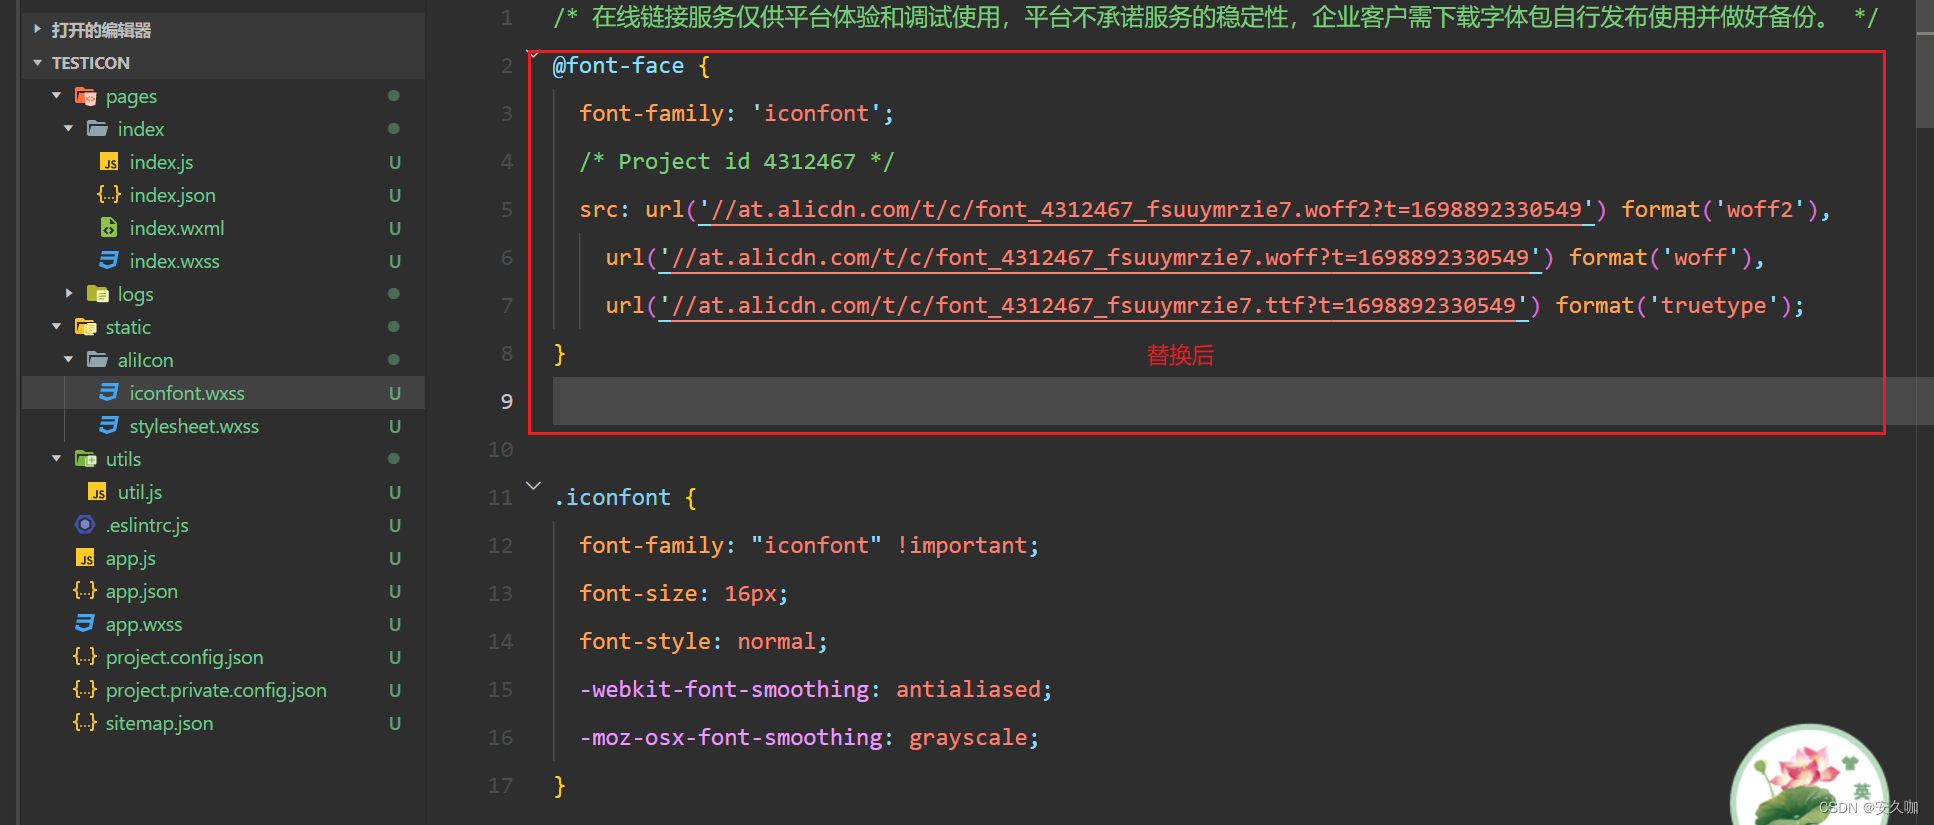The image size is (1934, 825).
Task: Fold the @font-face block at line 2
Action: click(x=534, y=54)
